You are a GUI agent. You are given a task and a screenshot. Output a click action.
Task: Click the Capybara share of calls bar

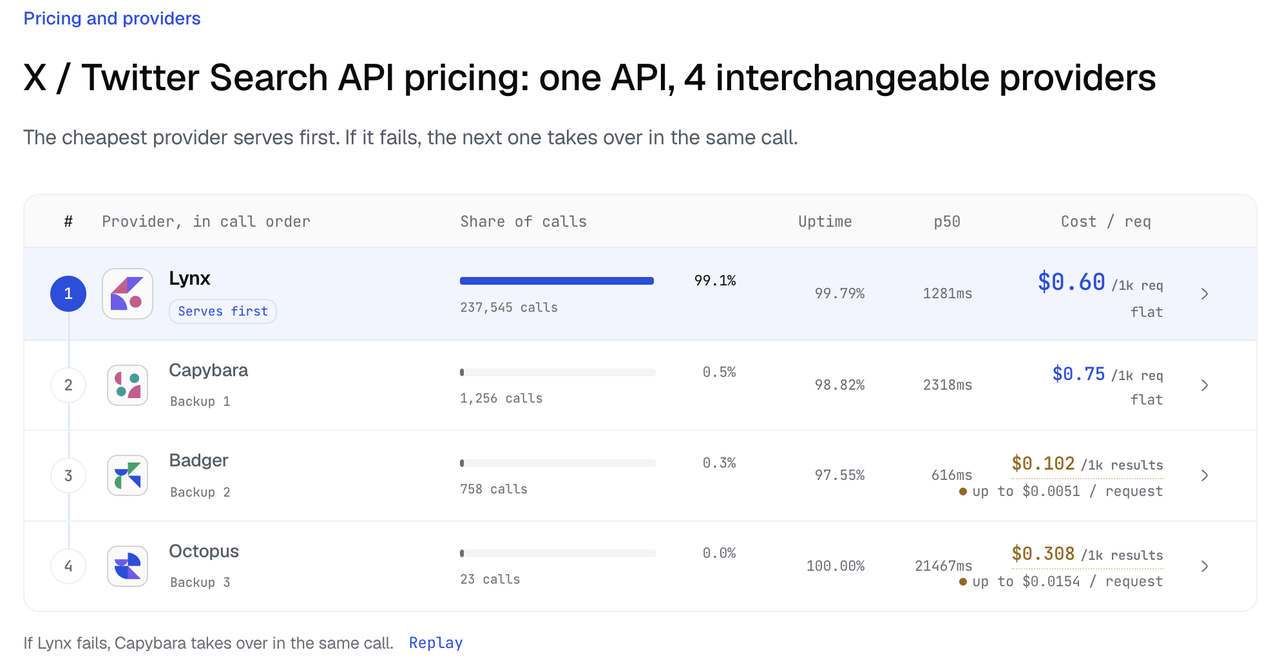558,372
